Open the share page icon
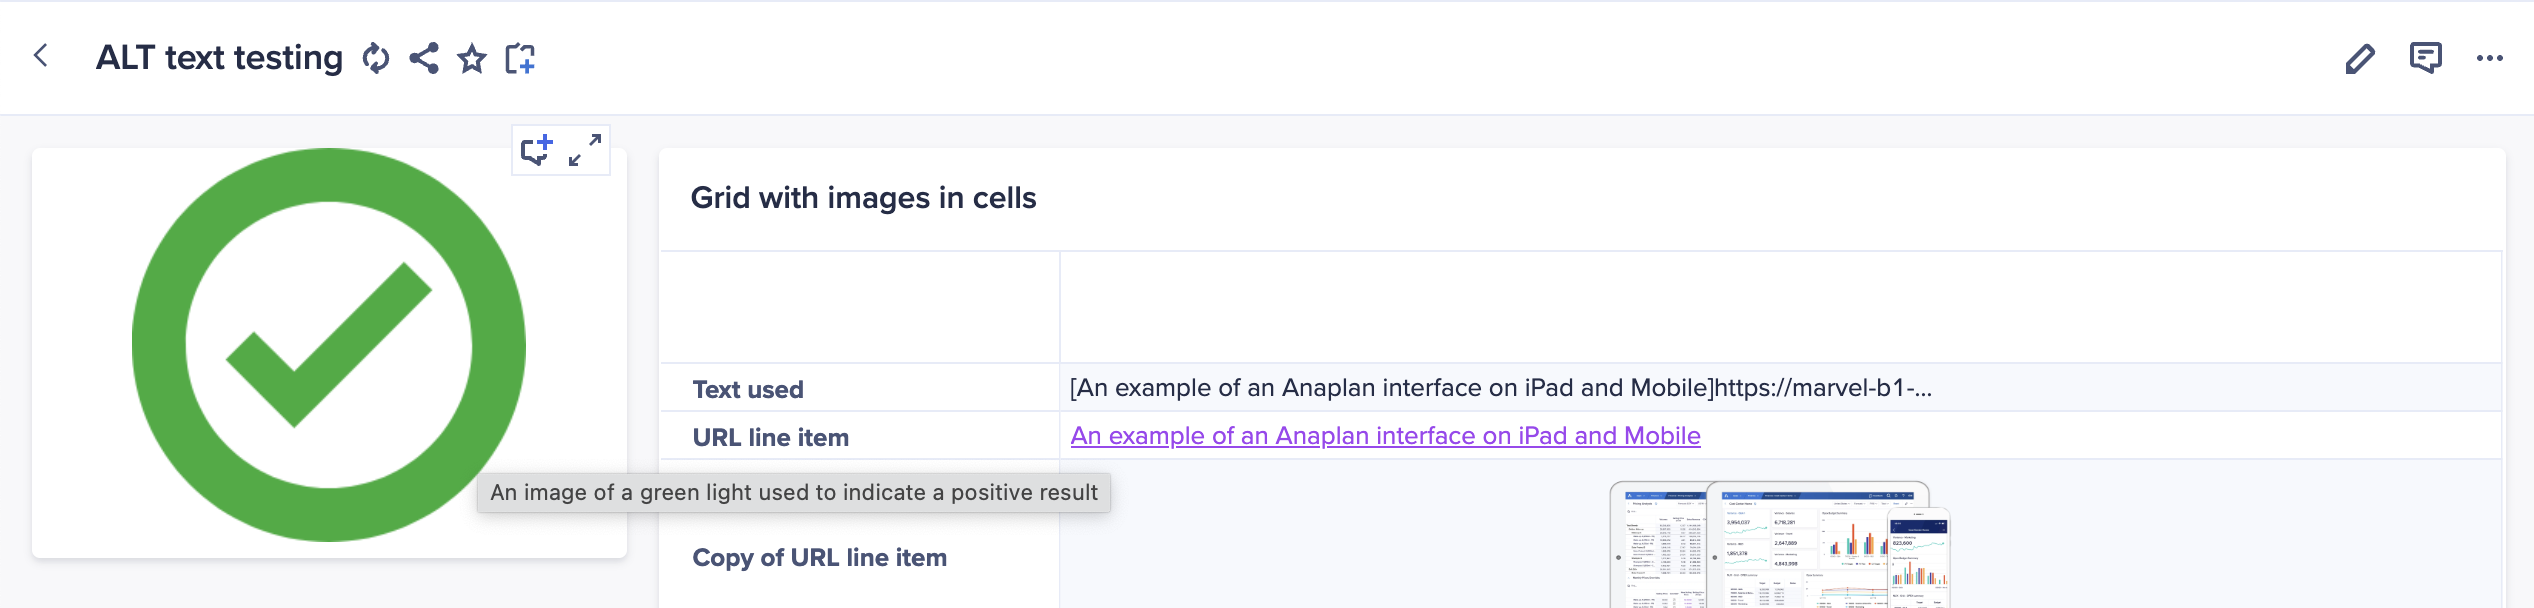The image size is (2534, 608). tap(424, 58)
